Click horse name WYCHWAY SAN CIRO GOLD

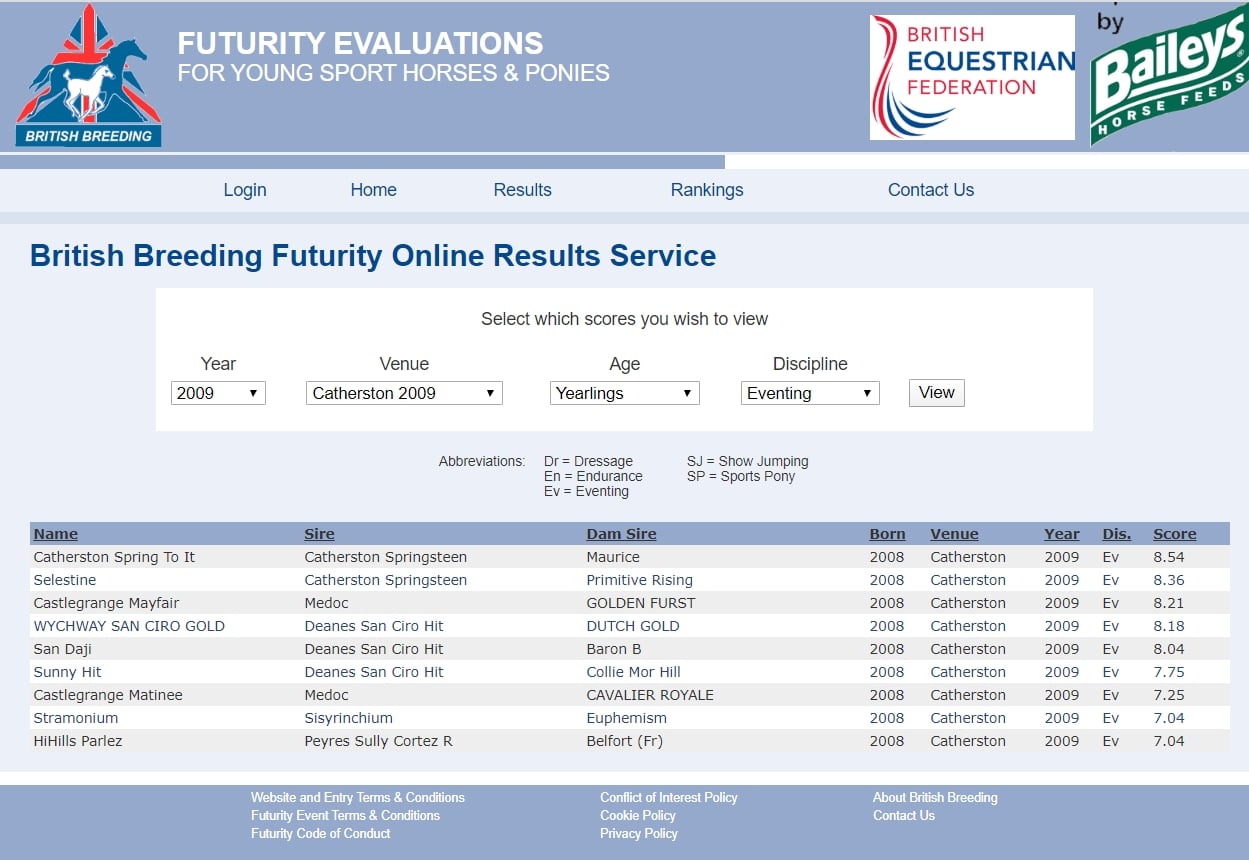[129, 626]
